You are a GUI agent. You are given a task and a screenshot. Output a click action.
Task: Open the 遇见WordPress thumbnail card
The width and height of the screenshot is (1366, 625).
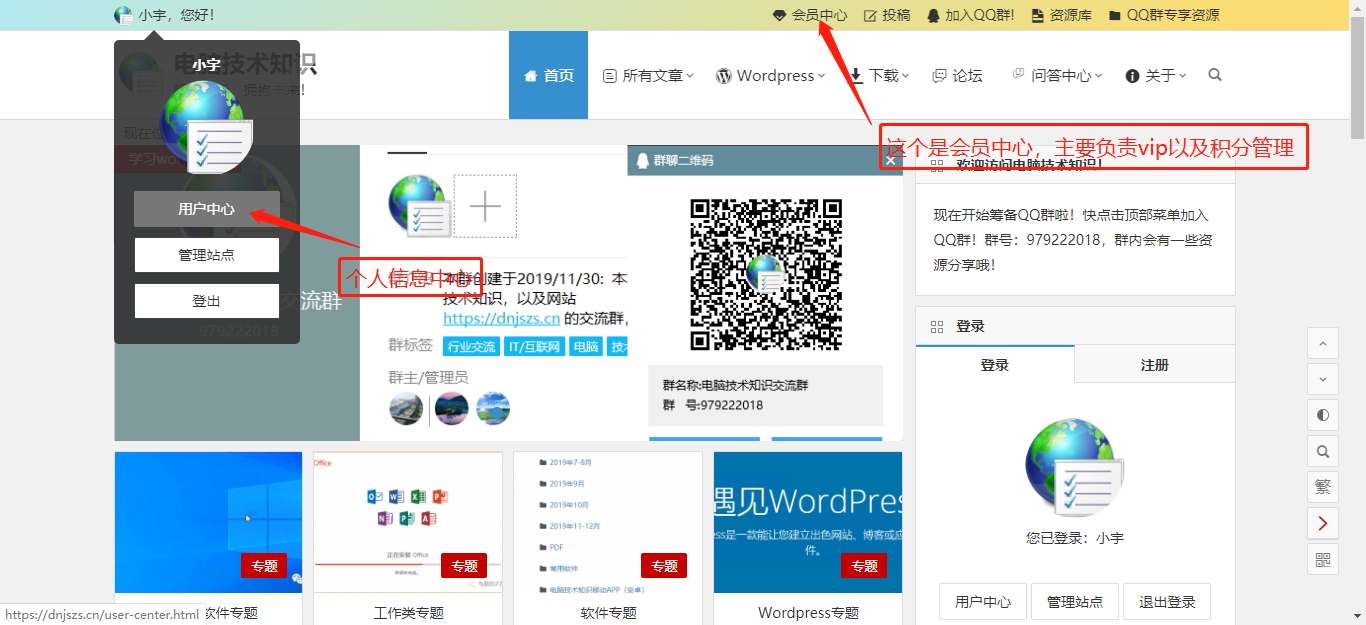(x=808, y=522)
